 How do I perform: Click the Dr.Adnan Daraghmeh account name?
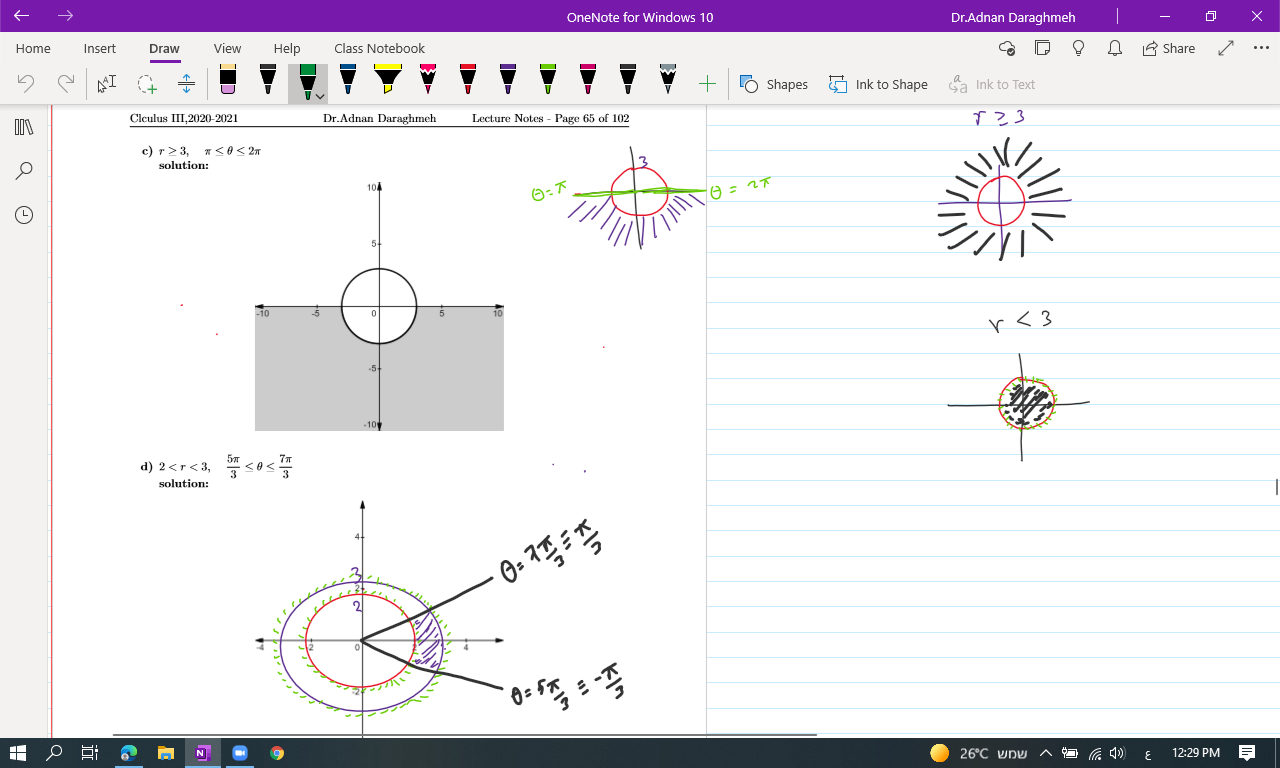coord(1013,17)
